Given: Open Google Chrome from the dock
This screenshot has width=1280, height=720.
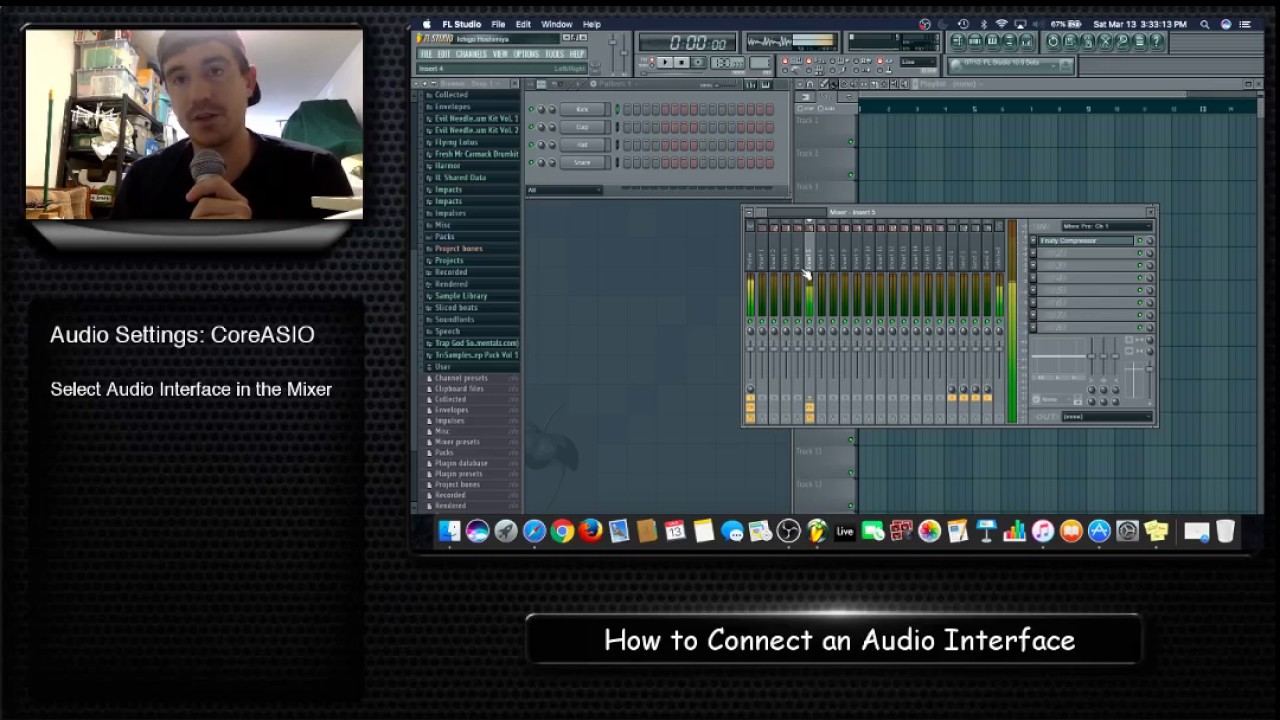Looking at the screenshot, I should click(562, 531).
